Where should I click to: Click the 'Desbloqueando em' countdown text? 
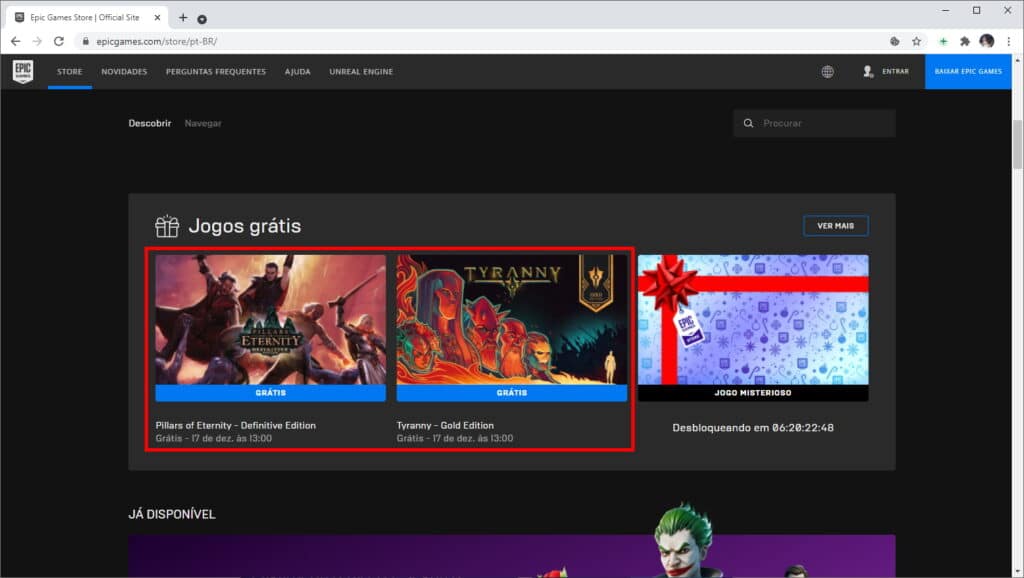(753, 428)
